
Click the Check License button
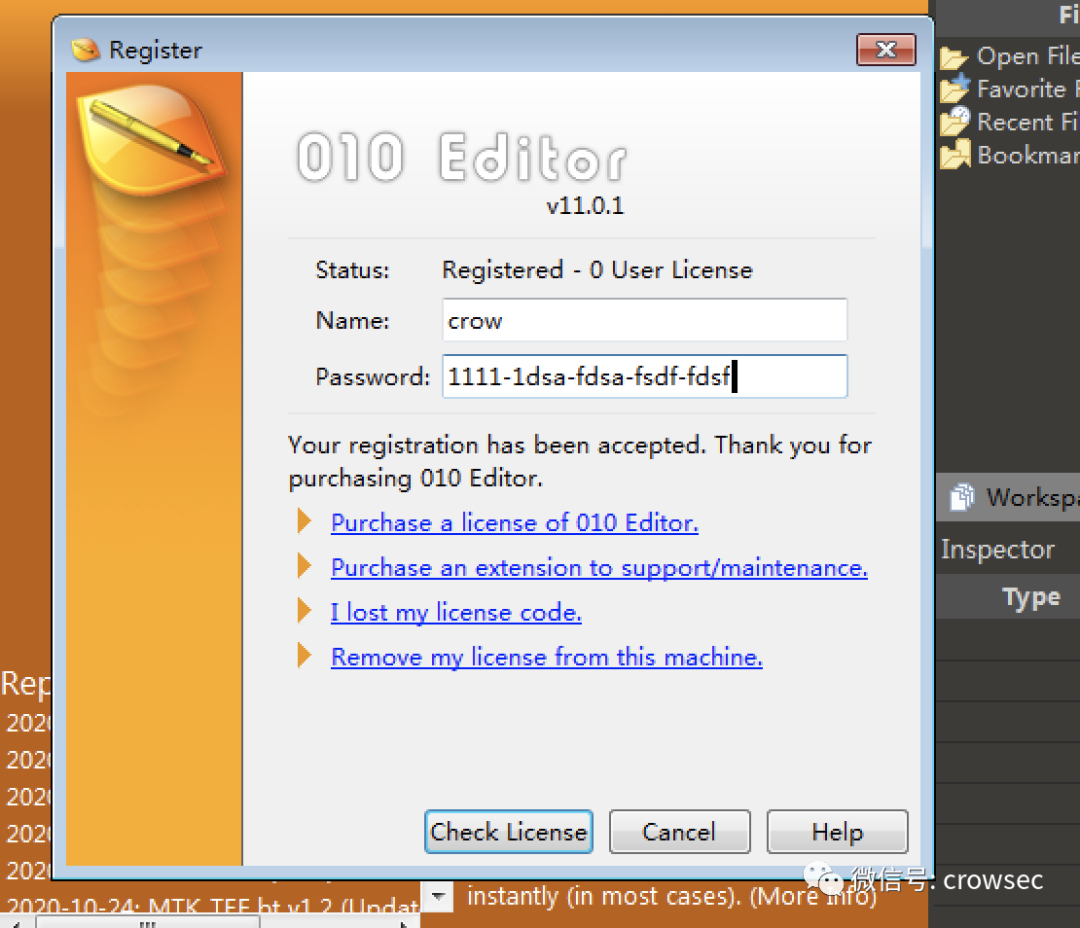pyautogui.click(x=508, y=832)
